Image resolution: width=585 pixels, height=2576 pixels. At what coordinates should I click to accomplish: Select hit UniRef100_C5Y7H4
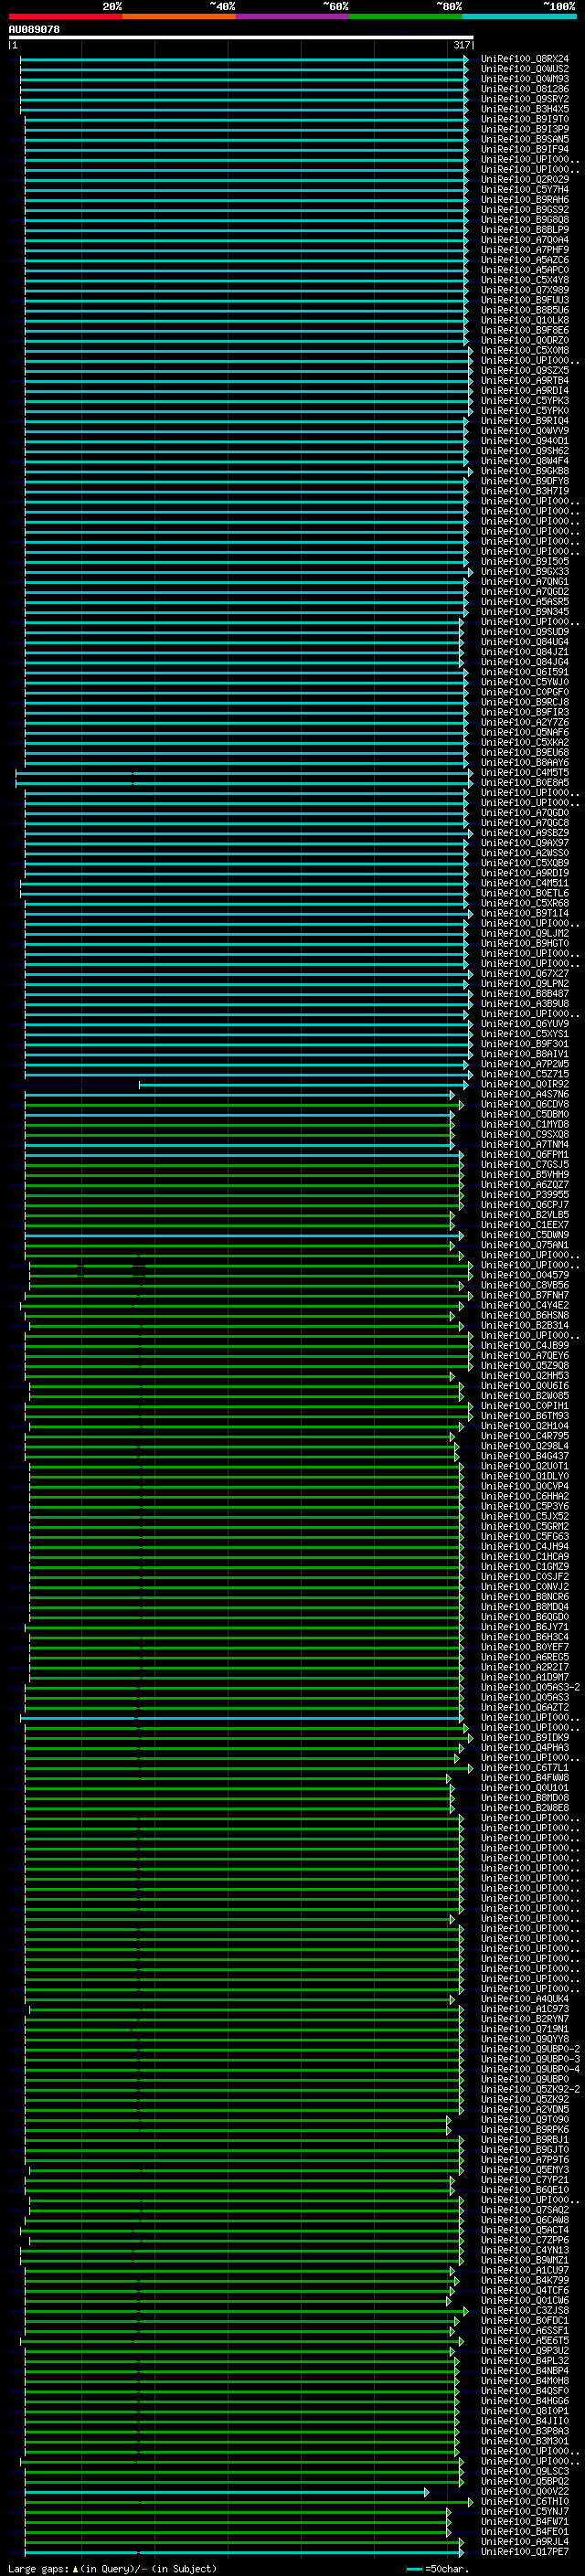tap(525, 189)
